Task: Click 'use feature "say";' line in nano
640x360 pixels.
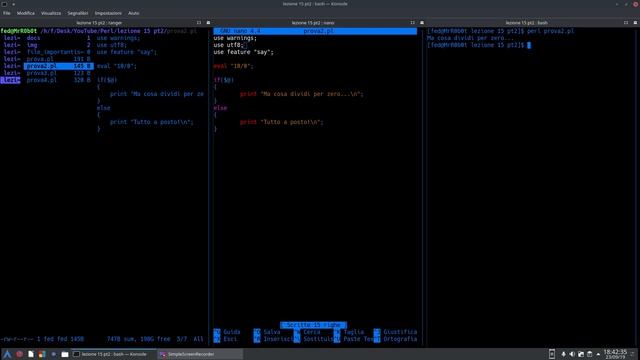Action: pos(244,52)
